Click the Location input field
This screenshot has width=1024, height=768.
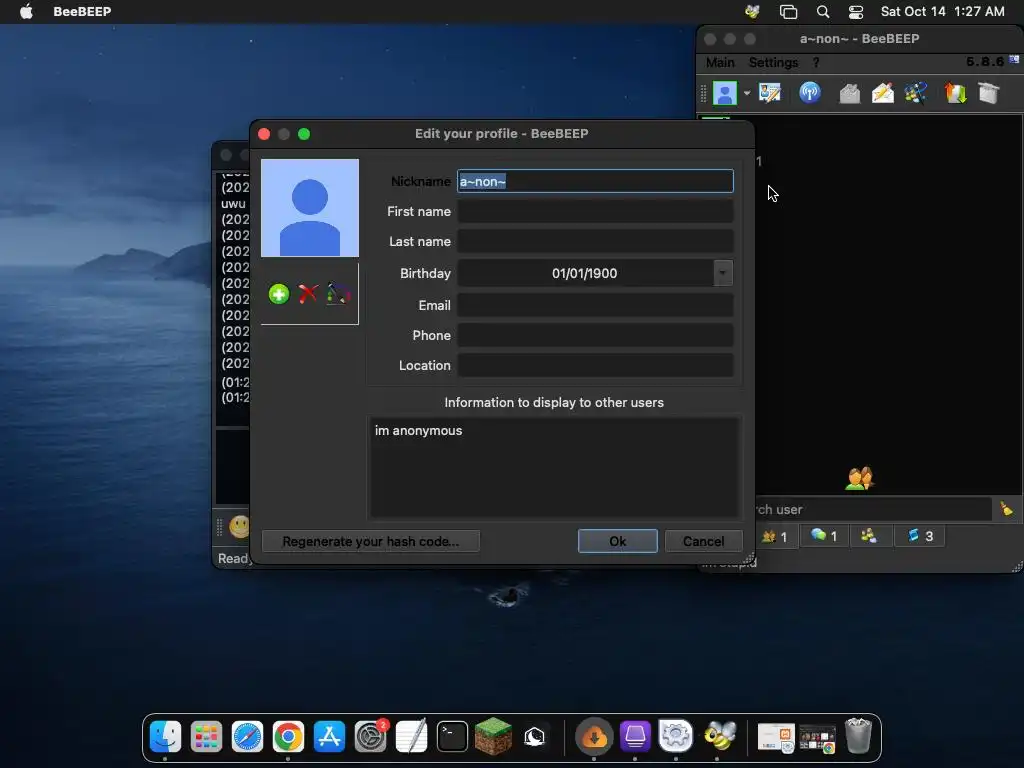coord(595,365)
